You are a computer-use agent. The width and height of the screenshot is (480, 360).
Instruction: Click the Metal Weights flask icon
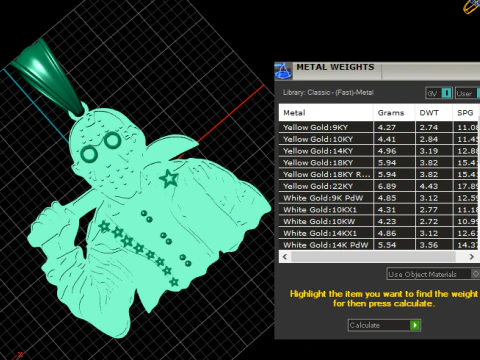283,71
